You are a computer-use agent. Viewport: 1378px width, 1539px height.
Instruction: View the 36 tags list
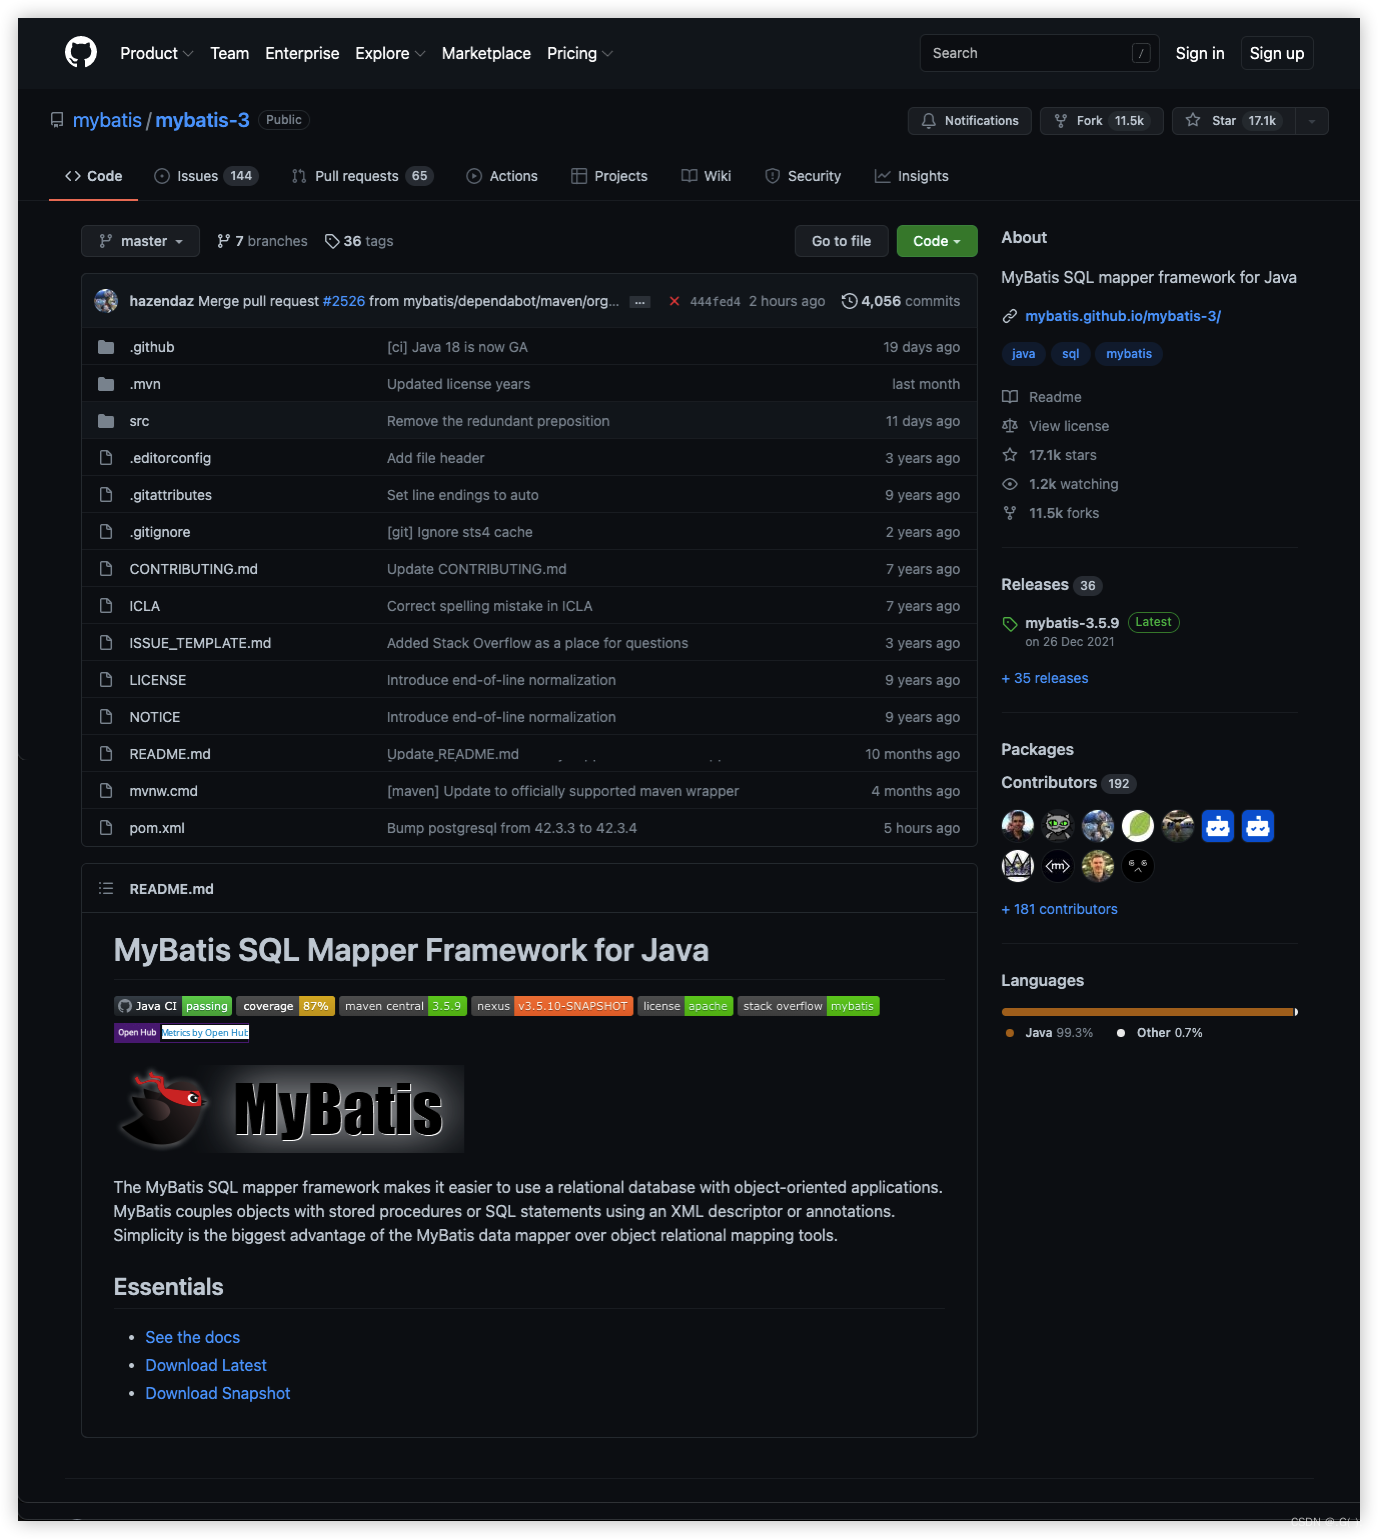[359, 241]
